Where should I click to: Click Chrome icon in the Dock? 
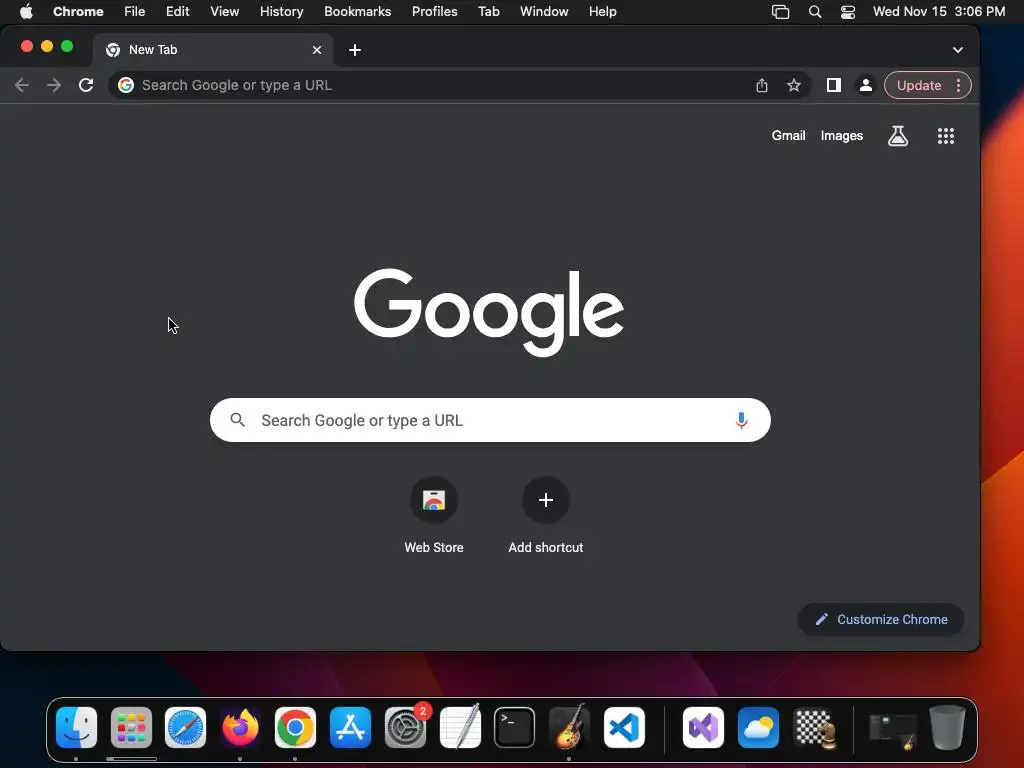point(295,727)
